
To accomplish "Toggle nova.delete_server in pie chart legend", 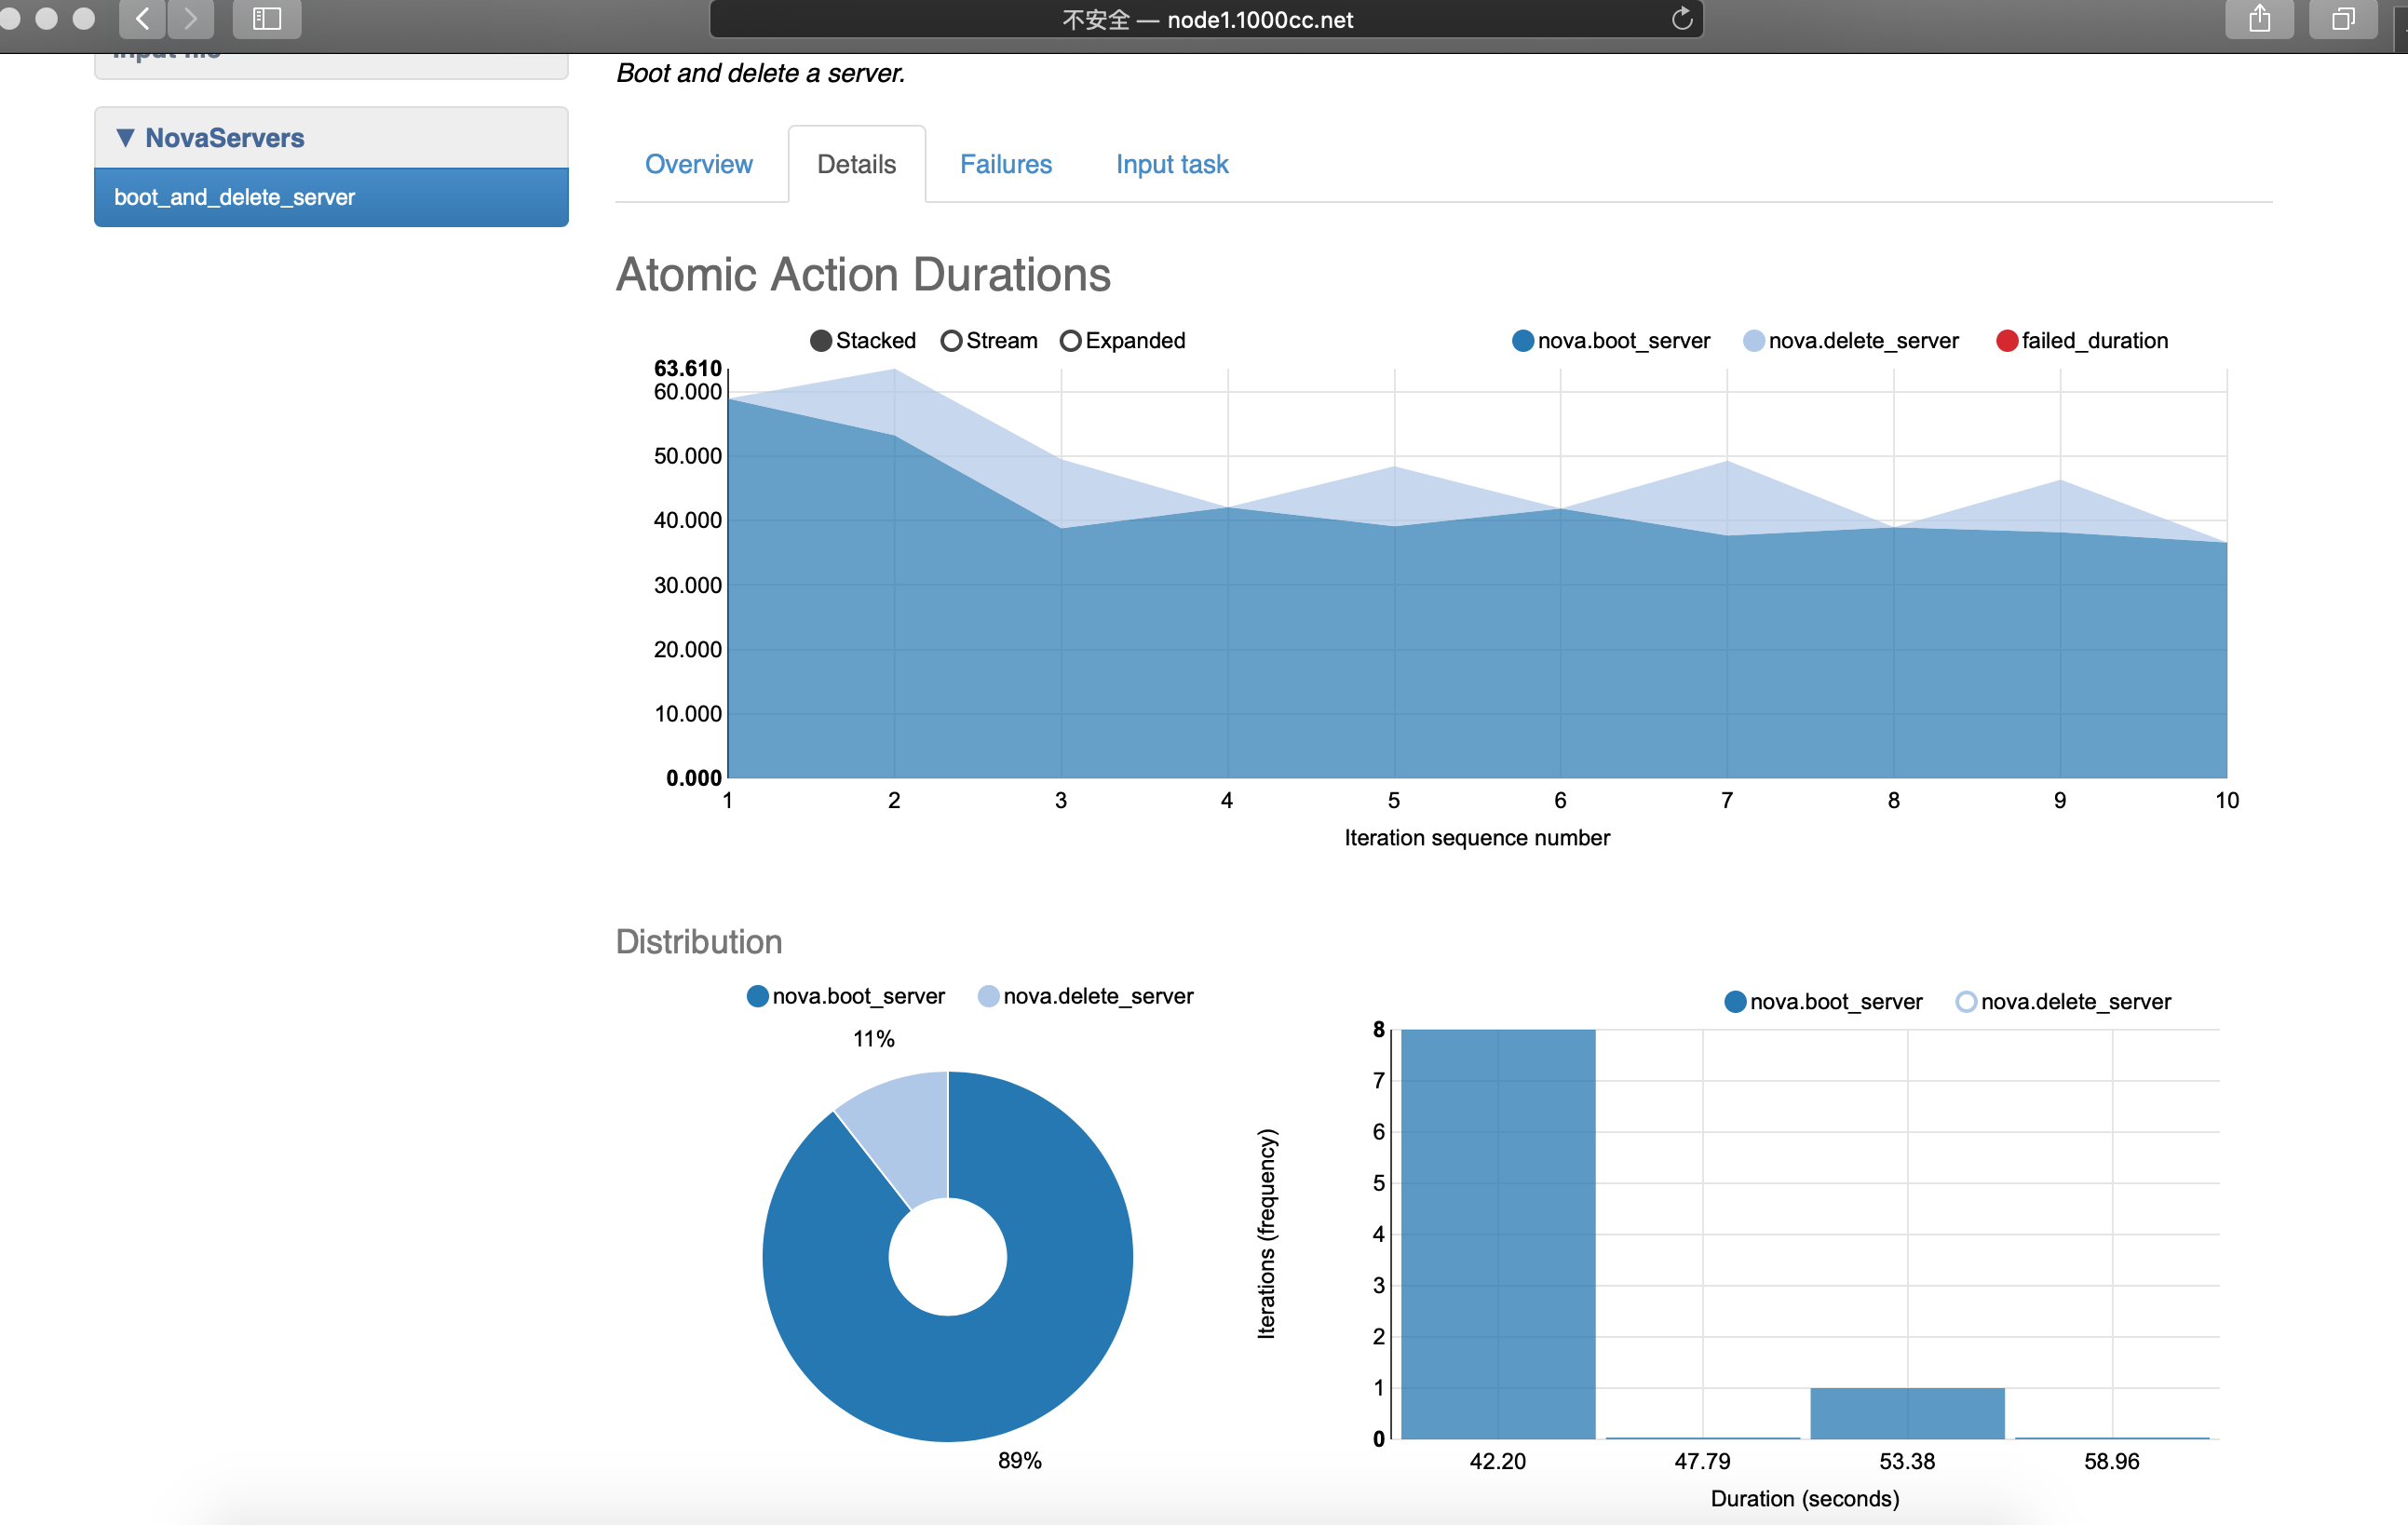I will click(x=988, y=996).
